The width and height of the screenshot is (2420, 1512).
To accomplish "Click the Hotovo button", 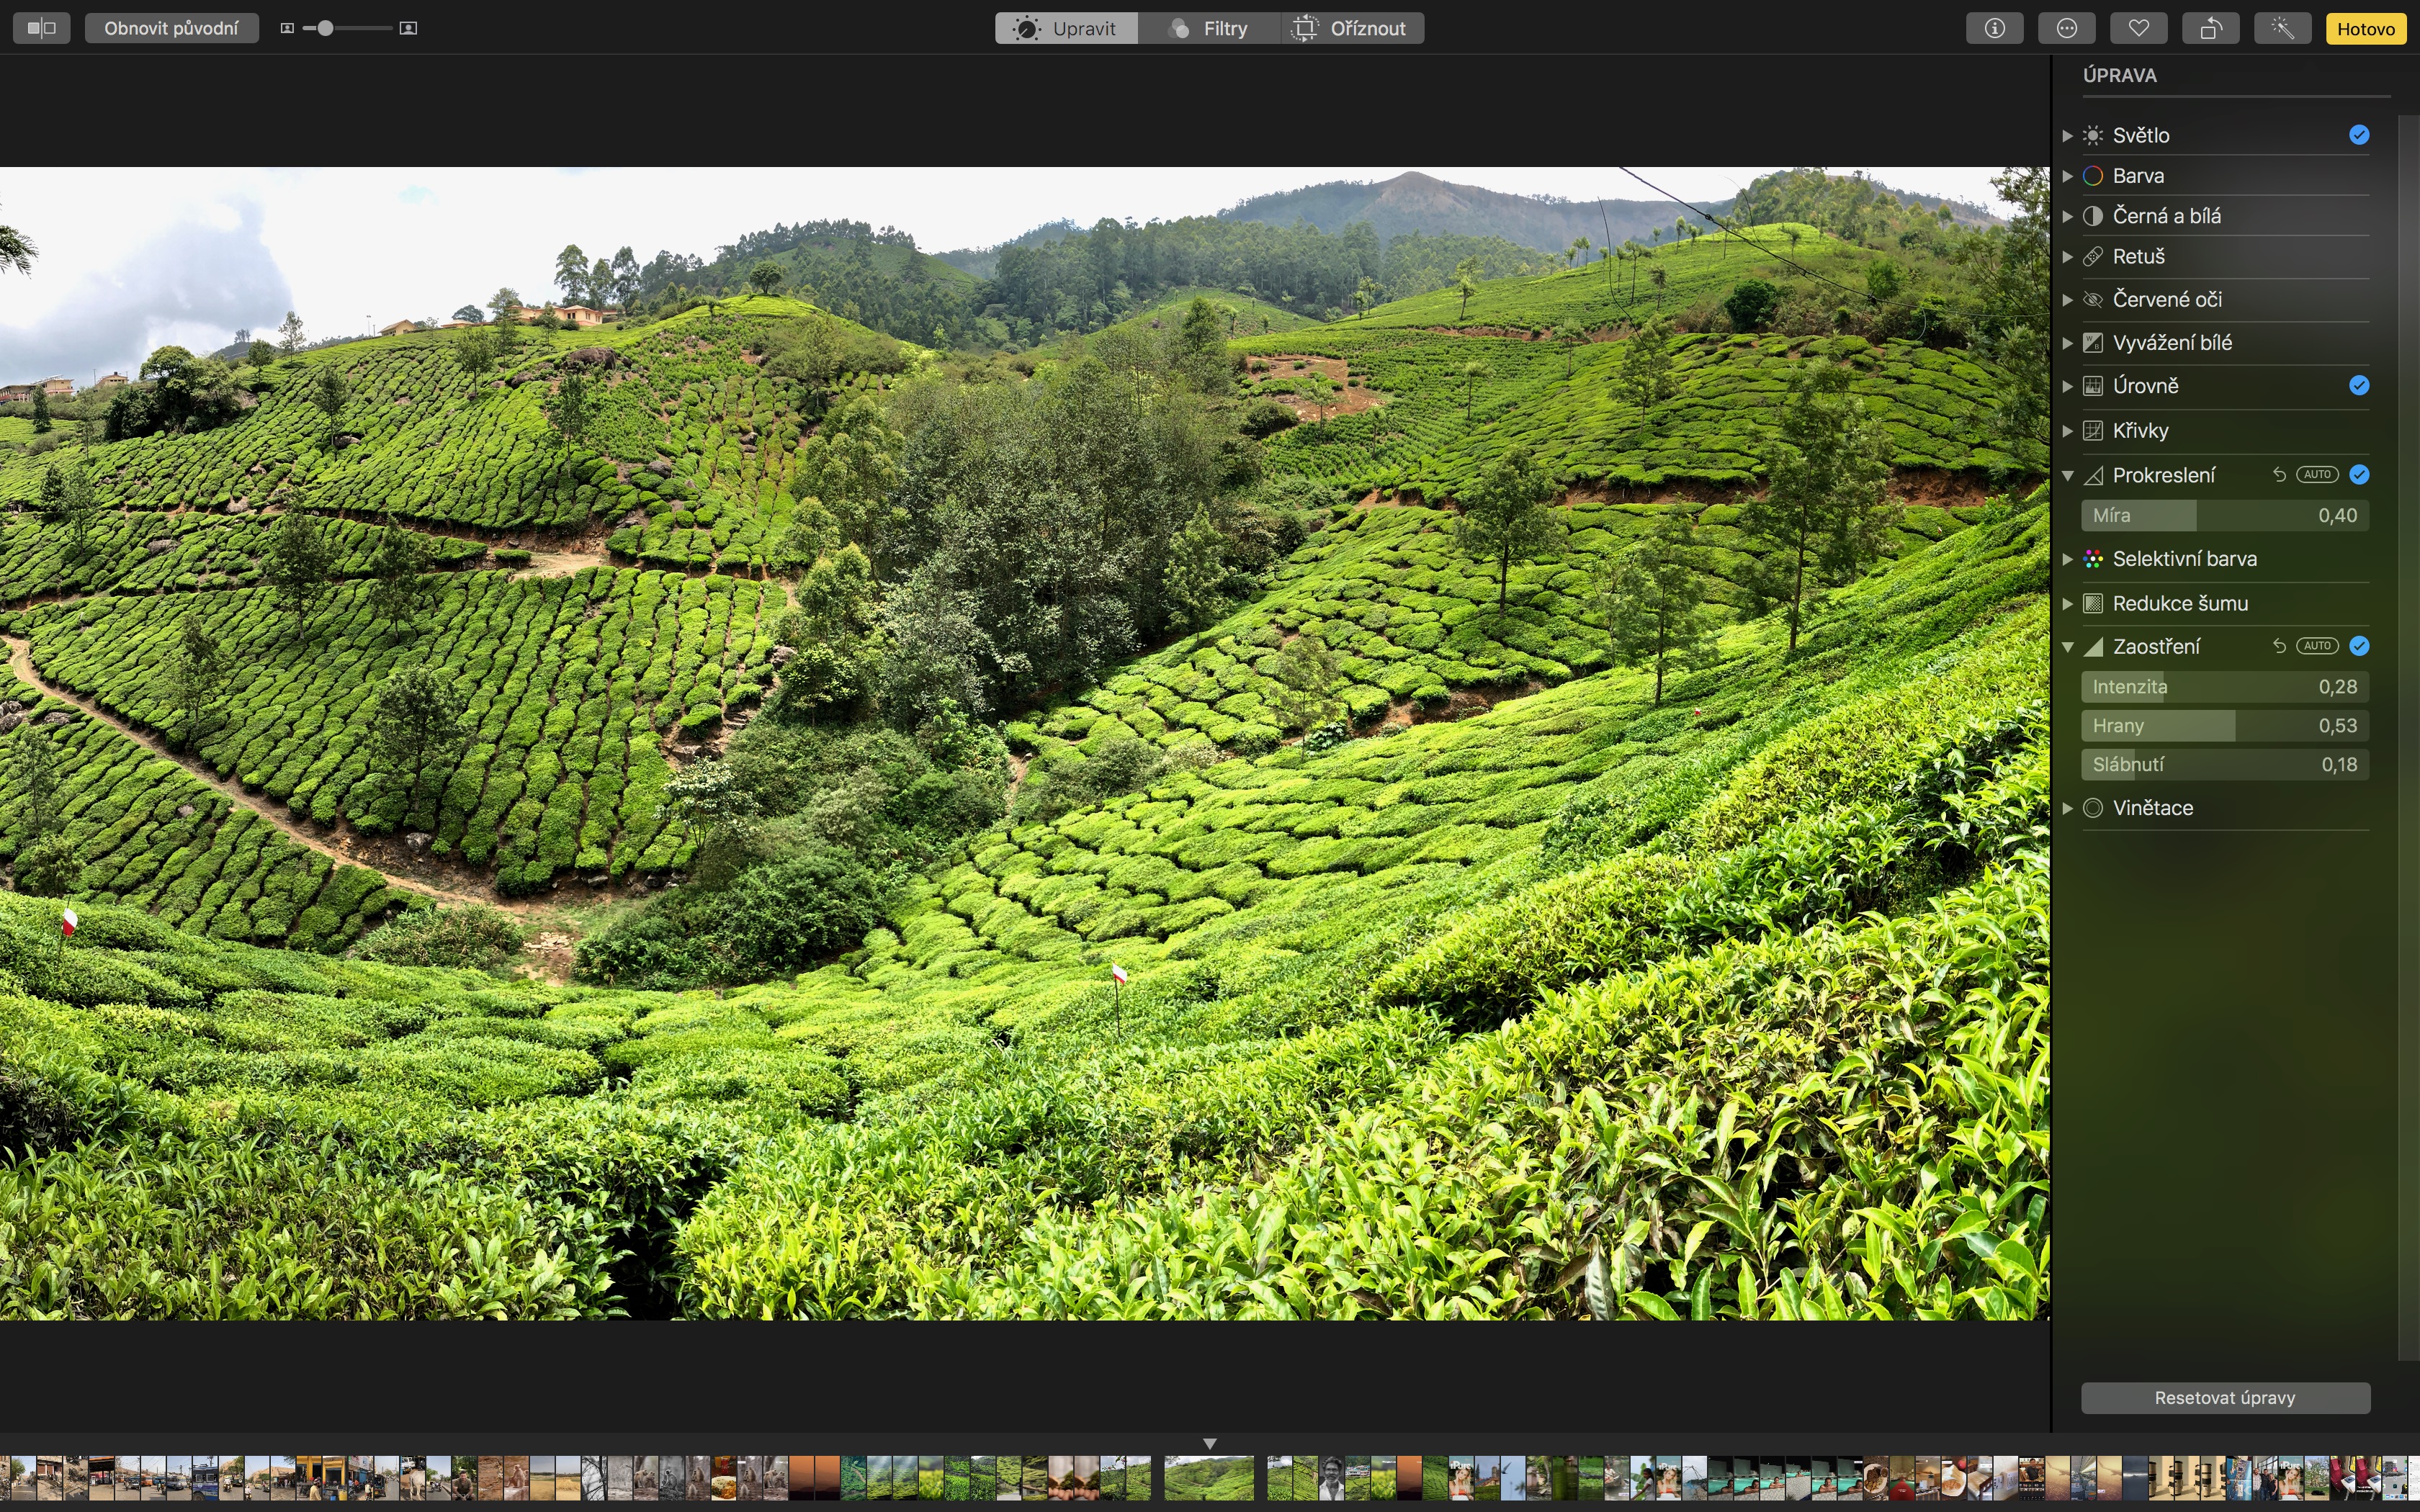I will 2365,28.
